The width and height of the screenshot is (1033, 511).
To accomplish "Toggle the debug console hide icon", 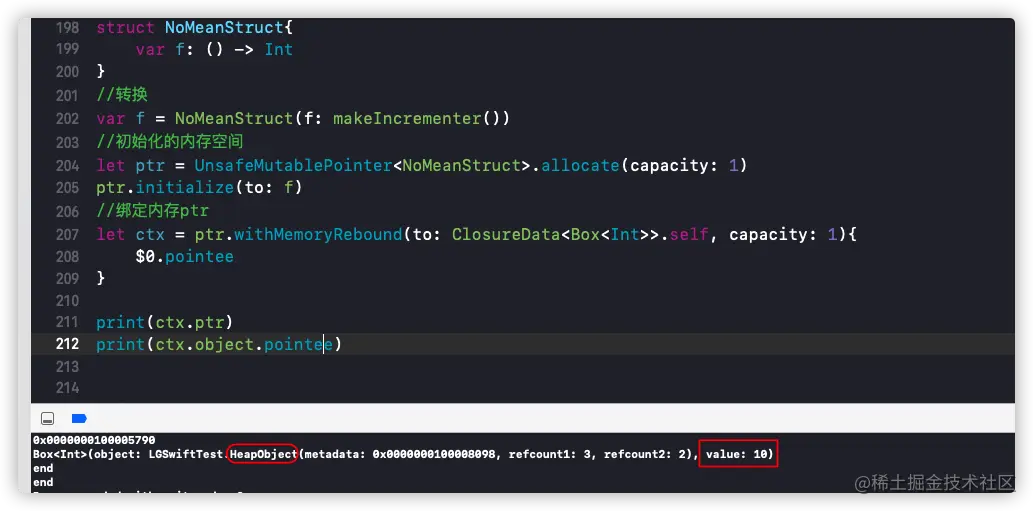I will tap(47, 419).
